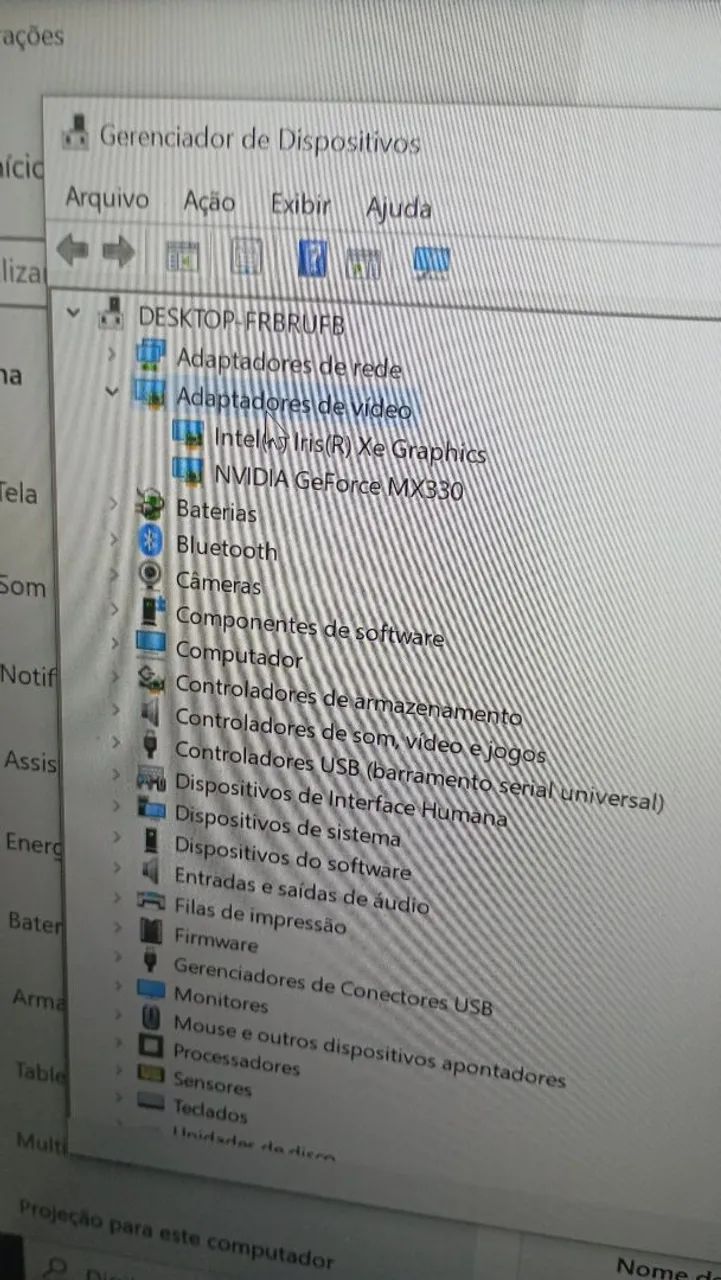
Task: Select Controladores USB (barramento serial universal)
Action: pyautogui.click(x=419, y=776)
